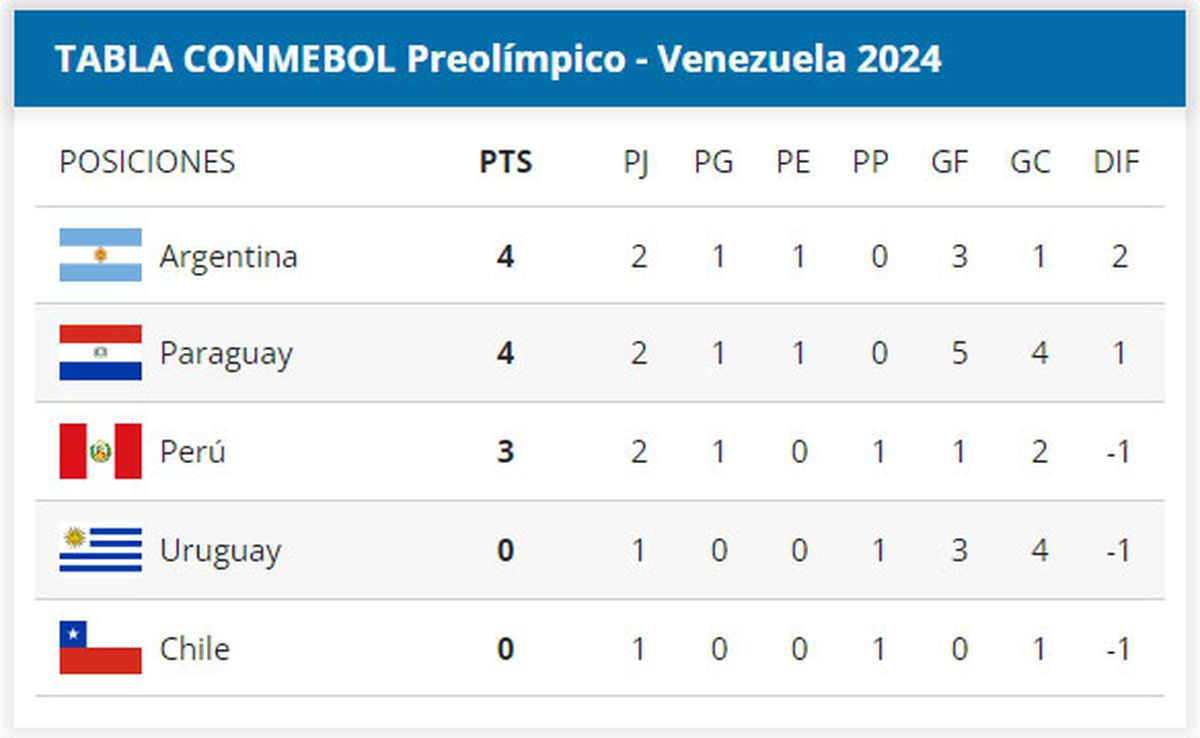Click Argentina's points value
Screen dimensions: 1200x738
[x=505, y=257]
